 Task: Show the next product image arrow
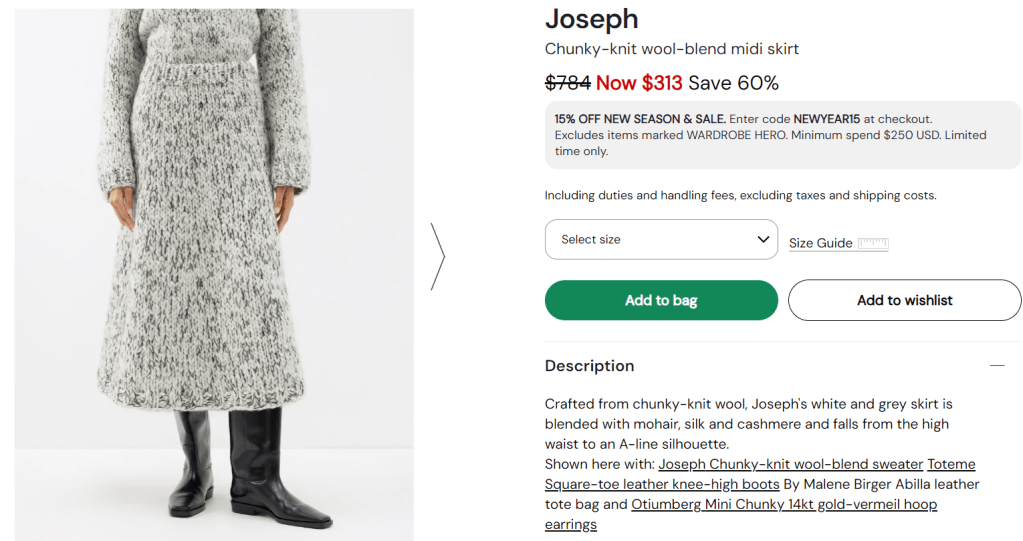point(438,257)
